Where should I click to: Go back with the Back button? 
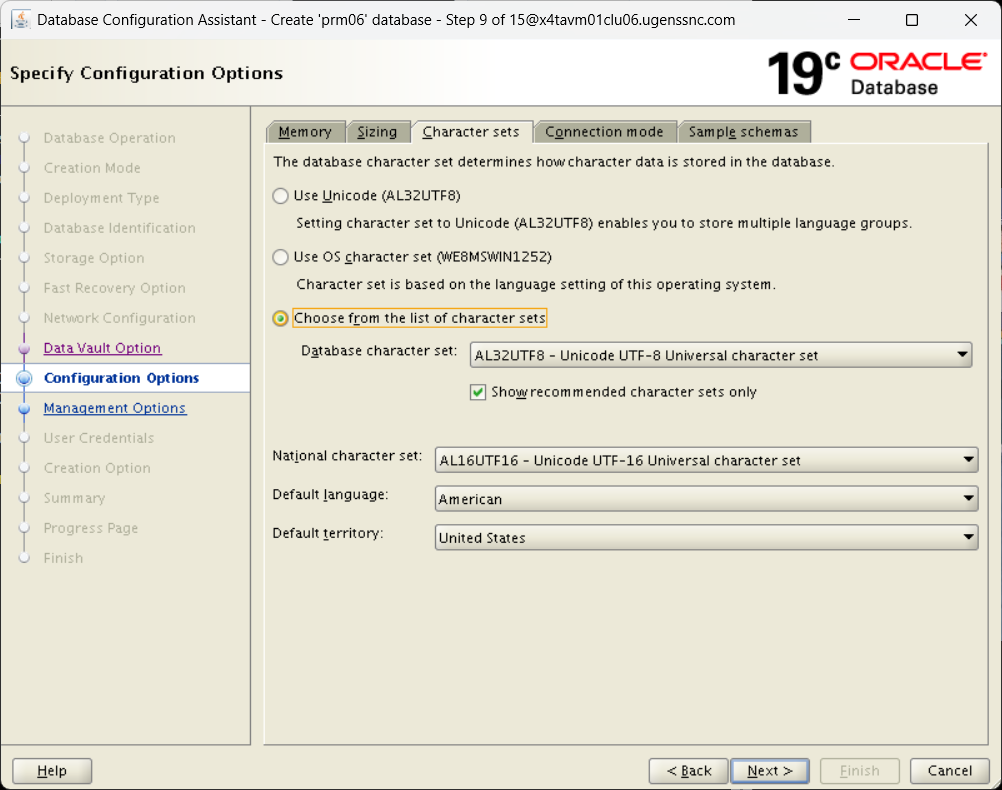click(689, 771)
